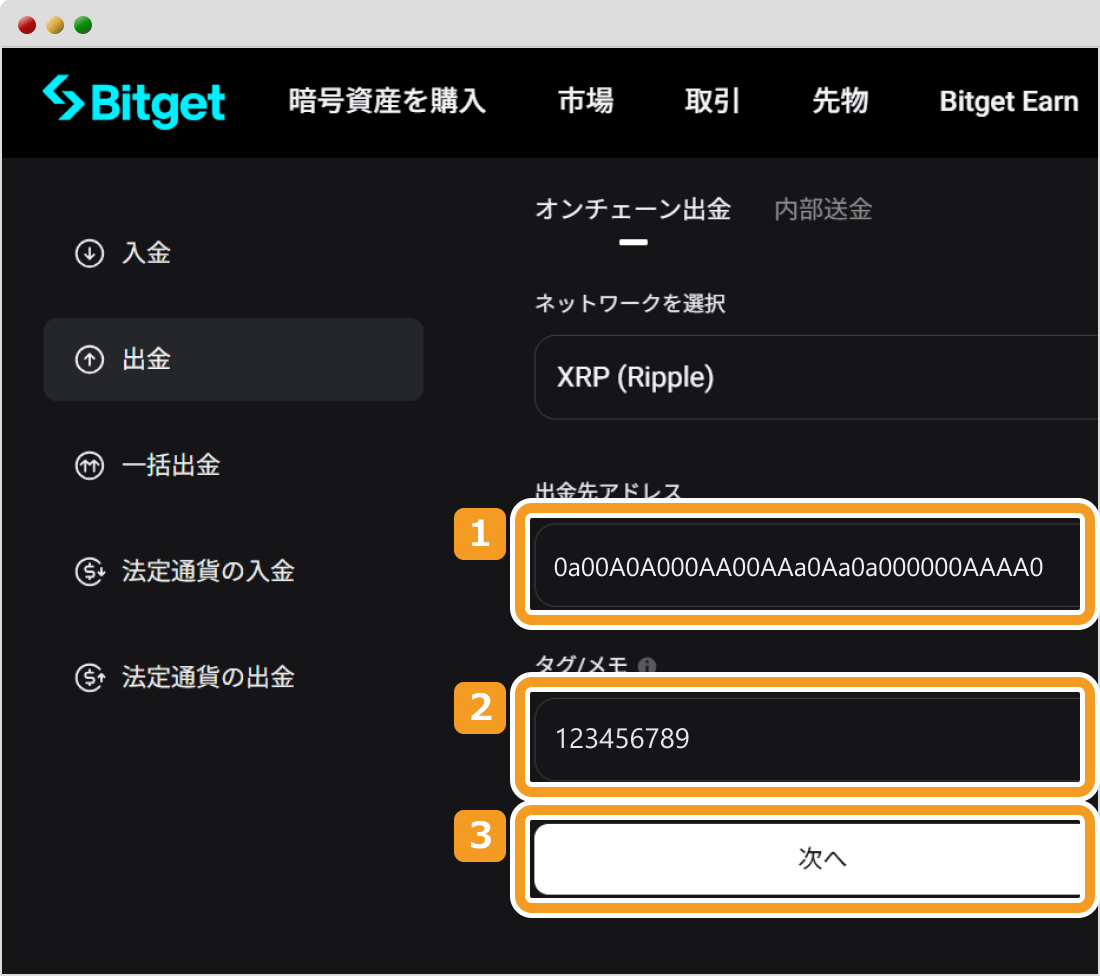
Task: Click the 法定通貨の入金 fiat deposit icon
Action: pos(89,571)
